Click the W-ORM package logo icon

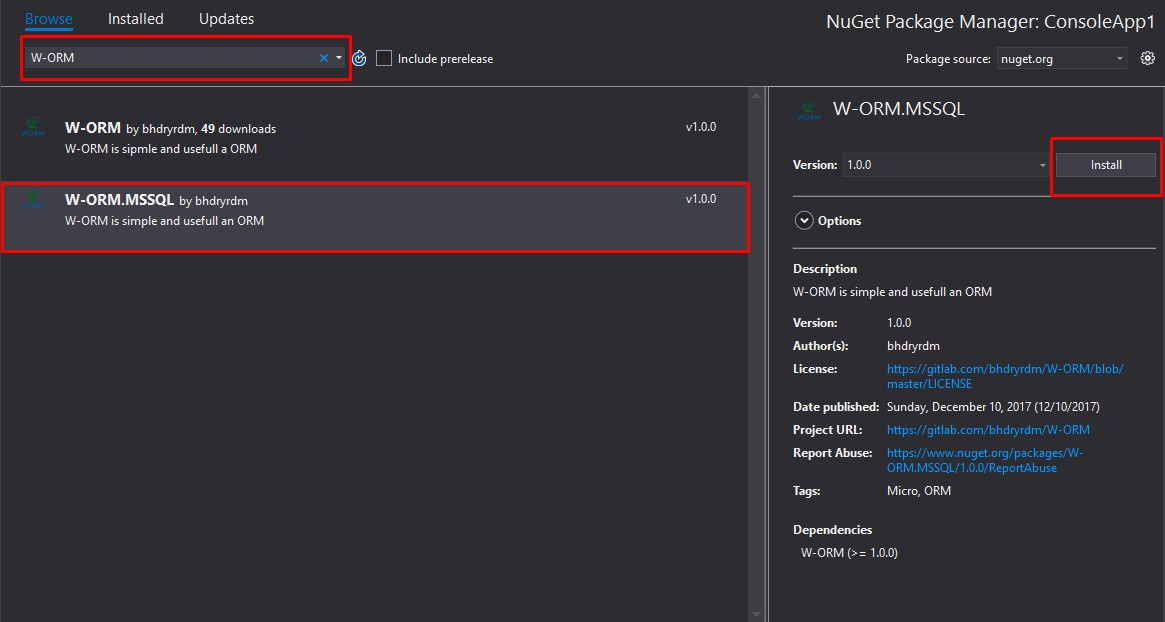[x=33, y=128]
